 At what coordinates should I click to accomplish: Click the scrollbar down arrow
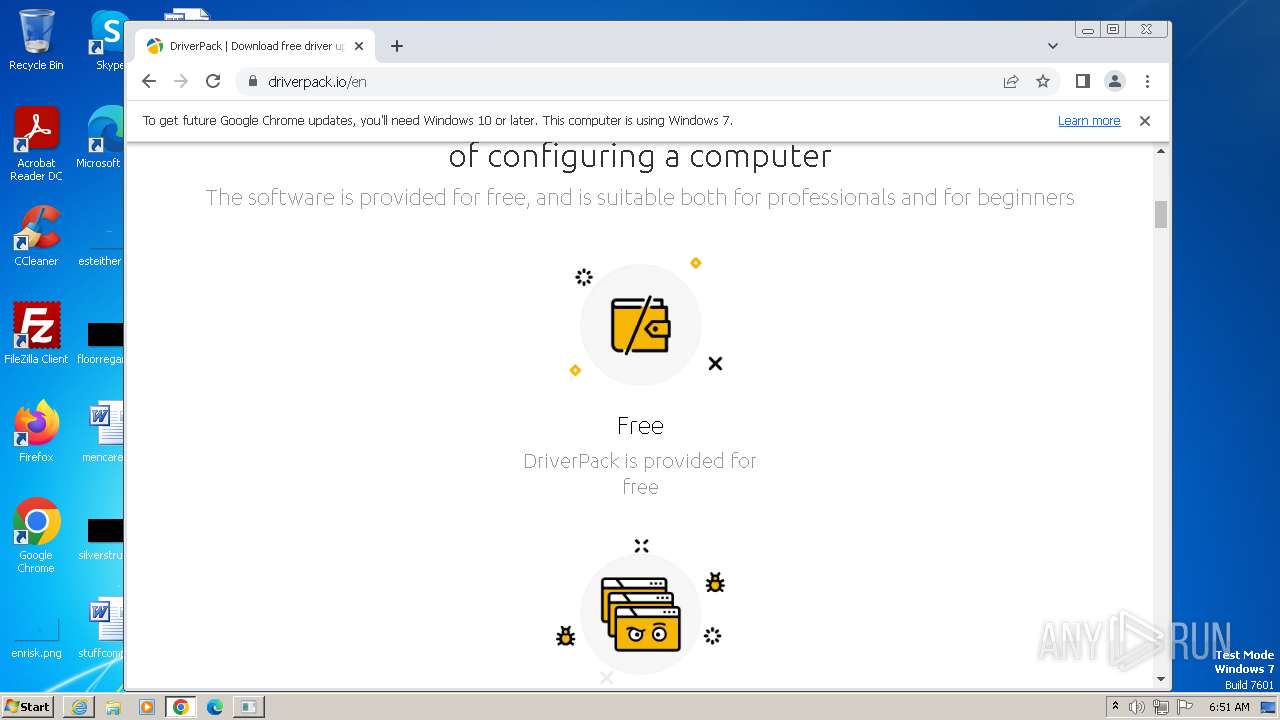point(1161,679)
